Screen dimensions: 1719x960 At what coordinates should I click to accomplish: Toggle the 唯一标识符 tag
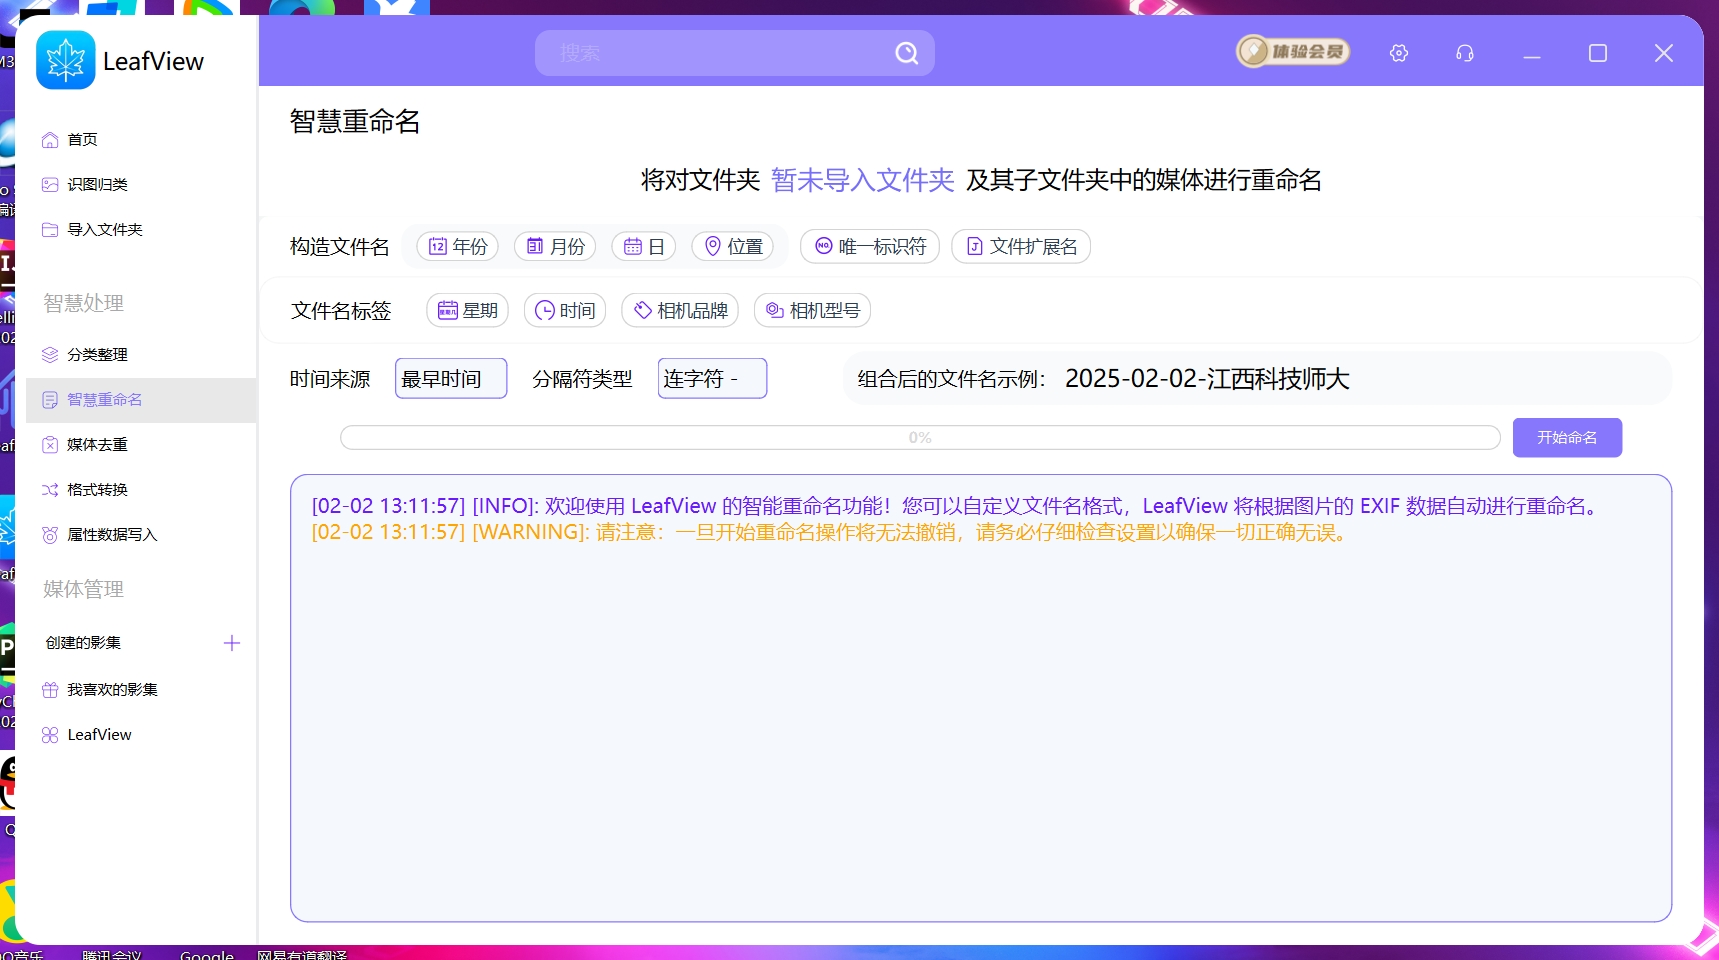tap(870, 246)
